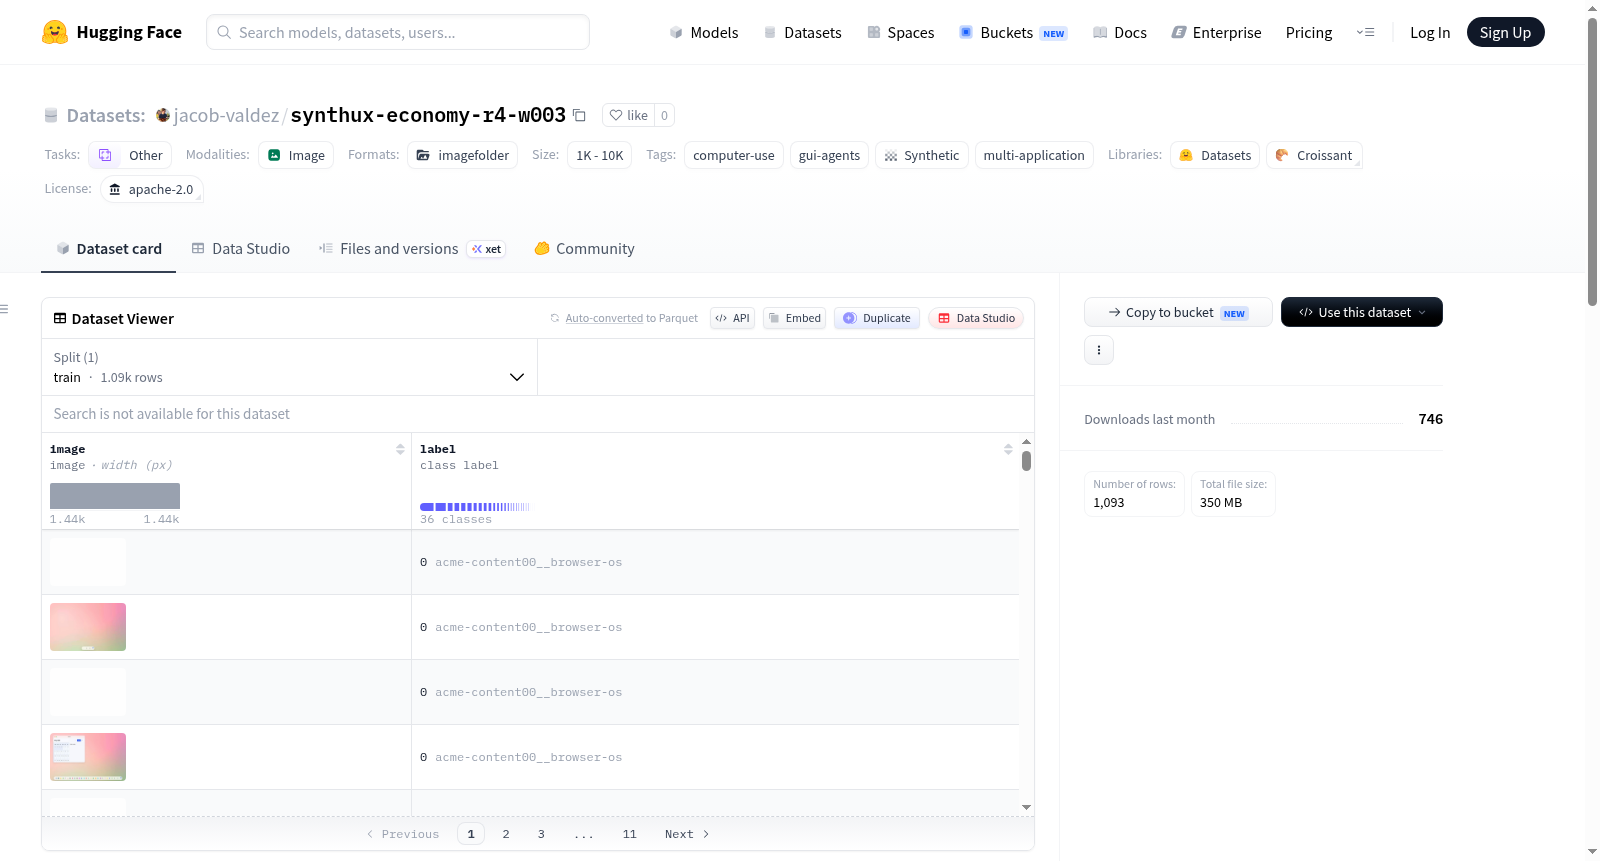
Task: Go to page 3 of the viewer
Action: point(541,834)
